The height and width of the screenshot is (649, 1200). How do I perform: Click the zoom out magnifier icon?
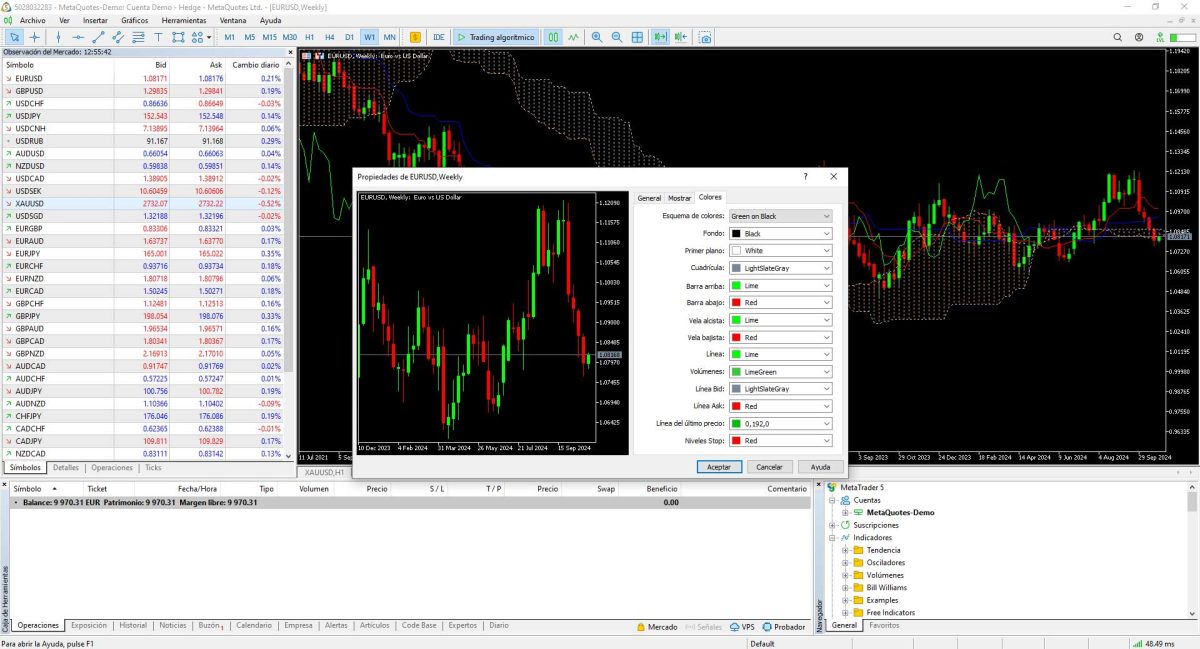[x=616, y=37]
